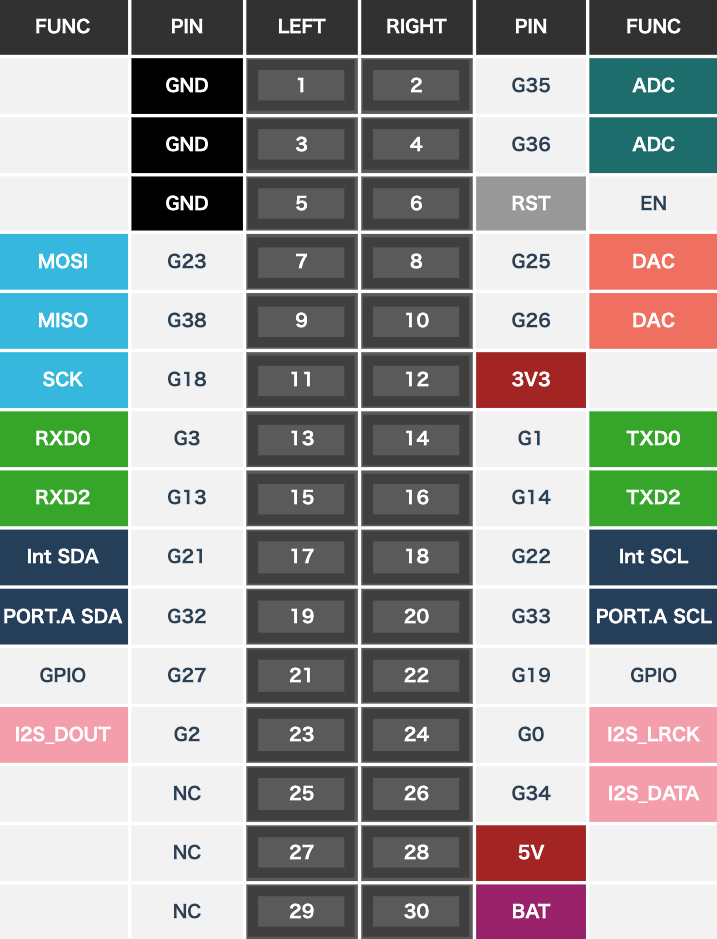Select the Int SCL function cell
Image resolution: width=717 pixels, height=939 pixels.
point(653,557)
